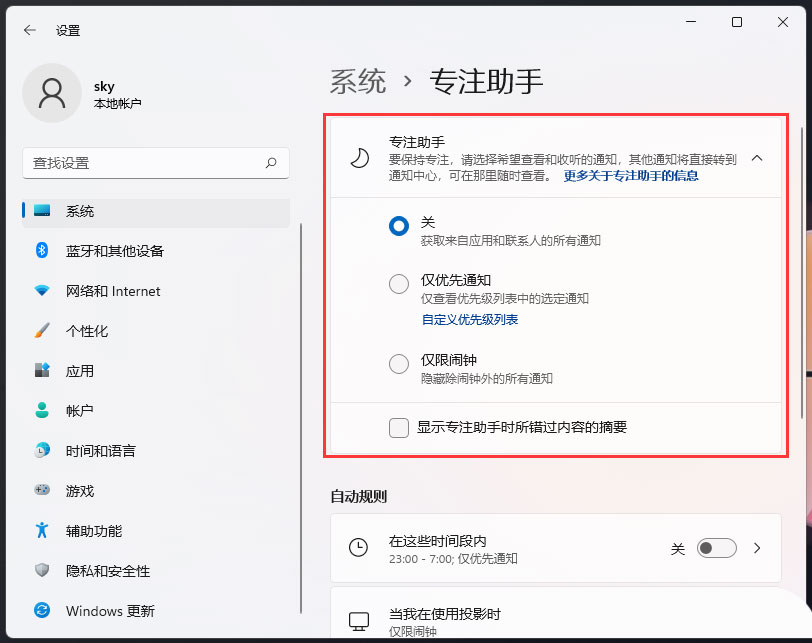This screenshot has width=812, height=643.
Task: Click the 设置 window title text
Action: pos(68,31)
